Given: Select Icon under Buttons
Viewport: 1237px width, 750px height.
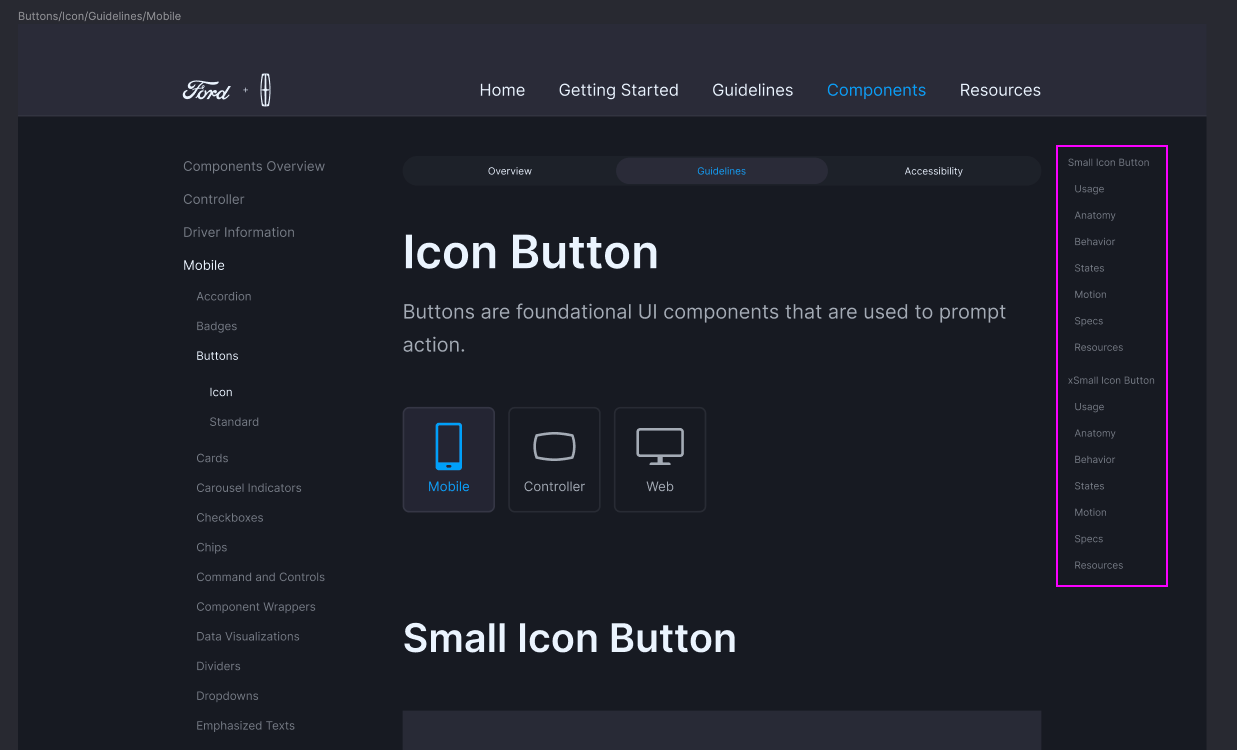Looking at the screenshot, I should point(221,392).
